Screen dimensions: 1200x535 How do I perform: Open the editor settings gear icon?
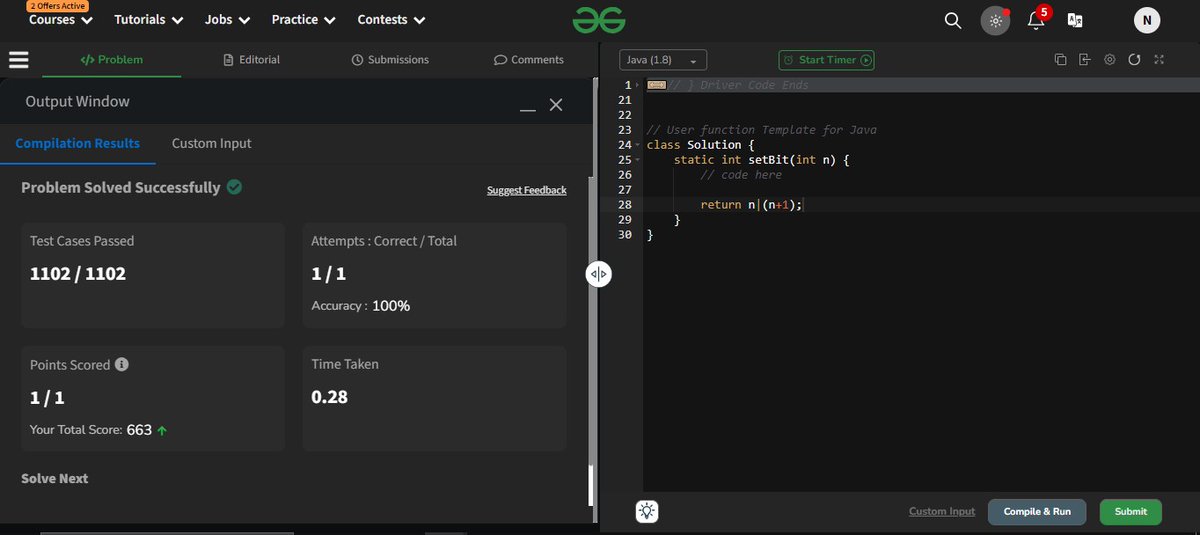[1109, 60]
